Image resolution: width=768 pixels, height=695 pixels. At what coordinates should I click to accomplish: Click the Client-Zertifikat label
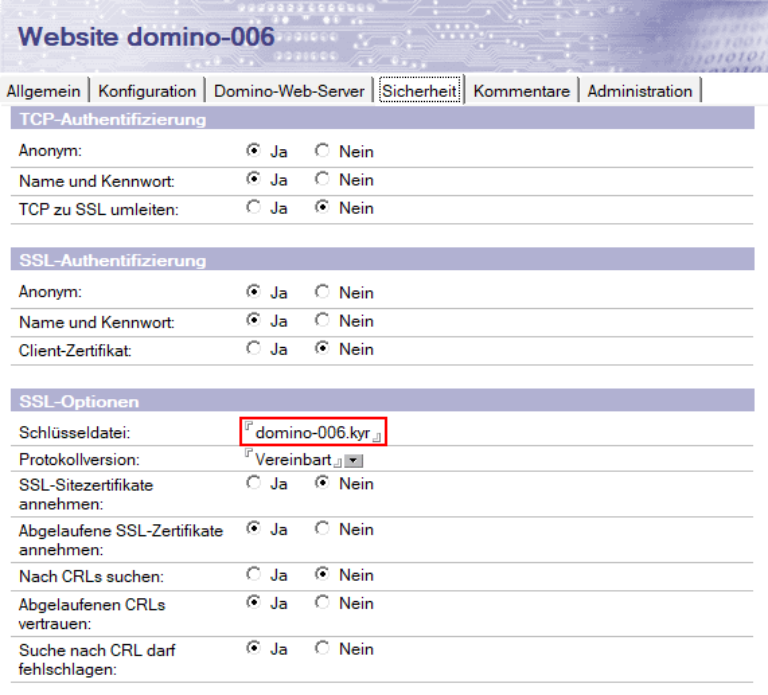coord(75,350)
